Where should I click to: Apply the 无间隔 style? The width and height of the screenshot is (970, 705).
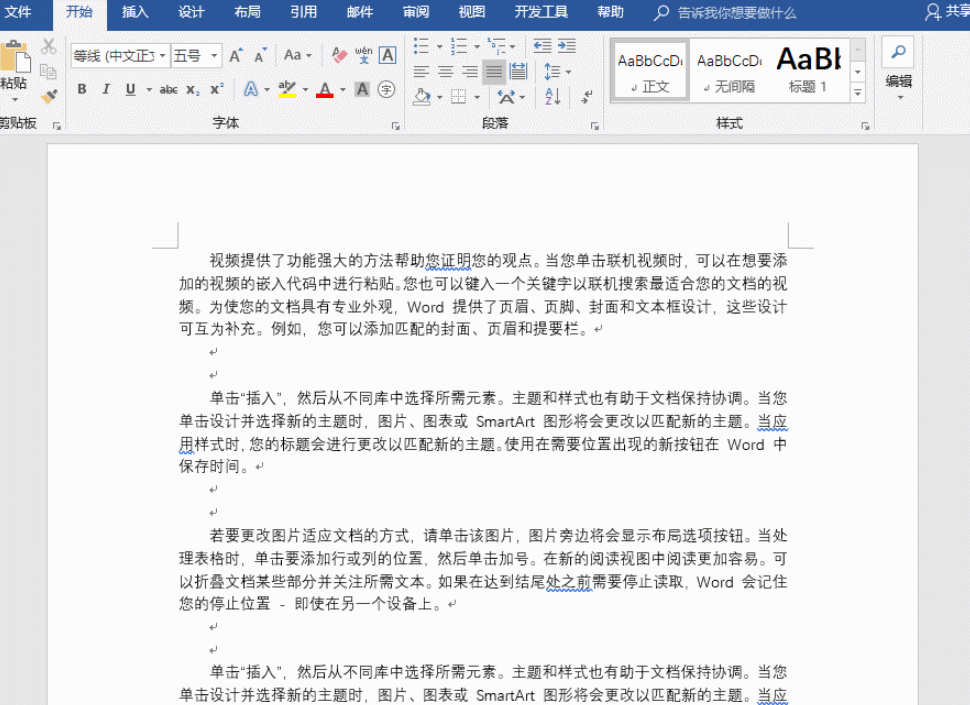pos(729,70)
